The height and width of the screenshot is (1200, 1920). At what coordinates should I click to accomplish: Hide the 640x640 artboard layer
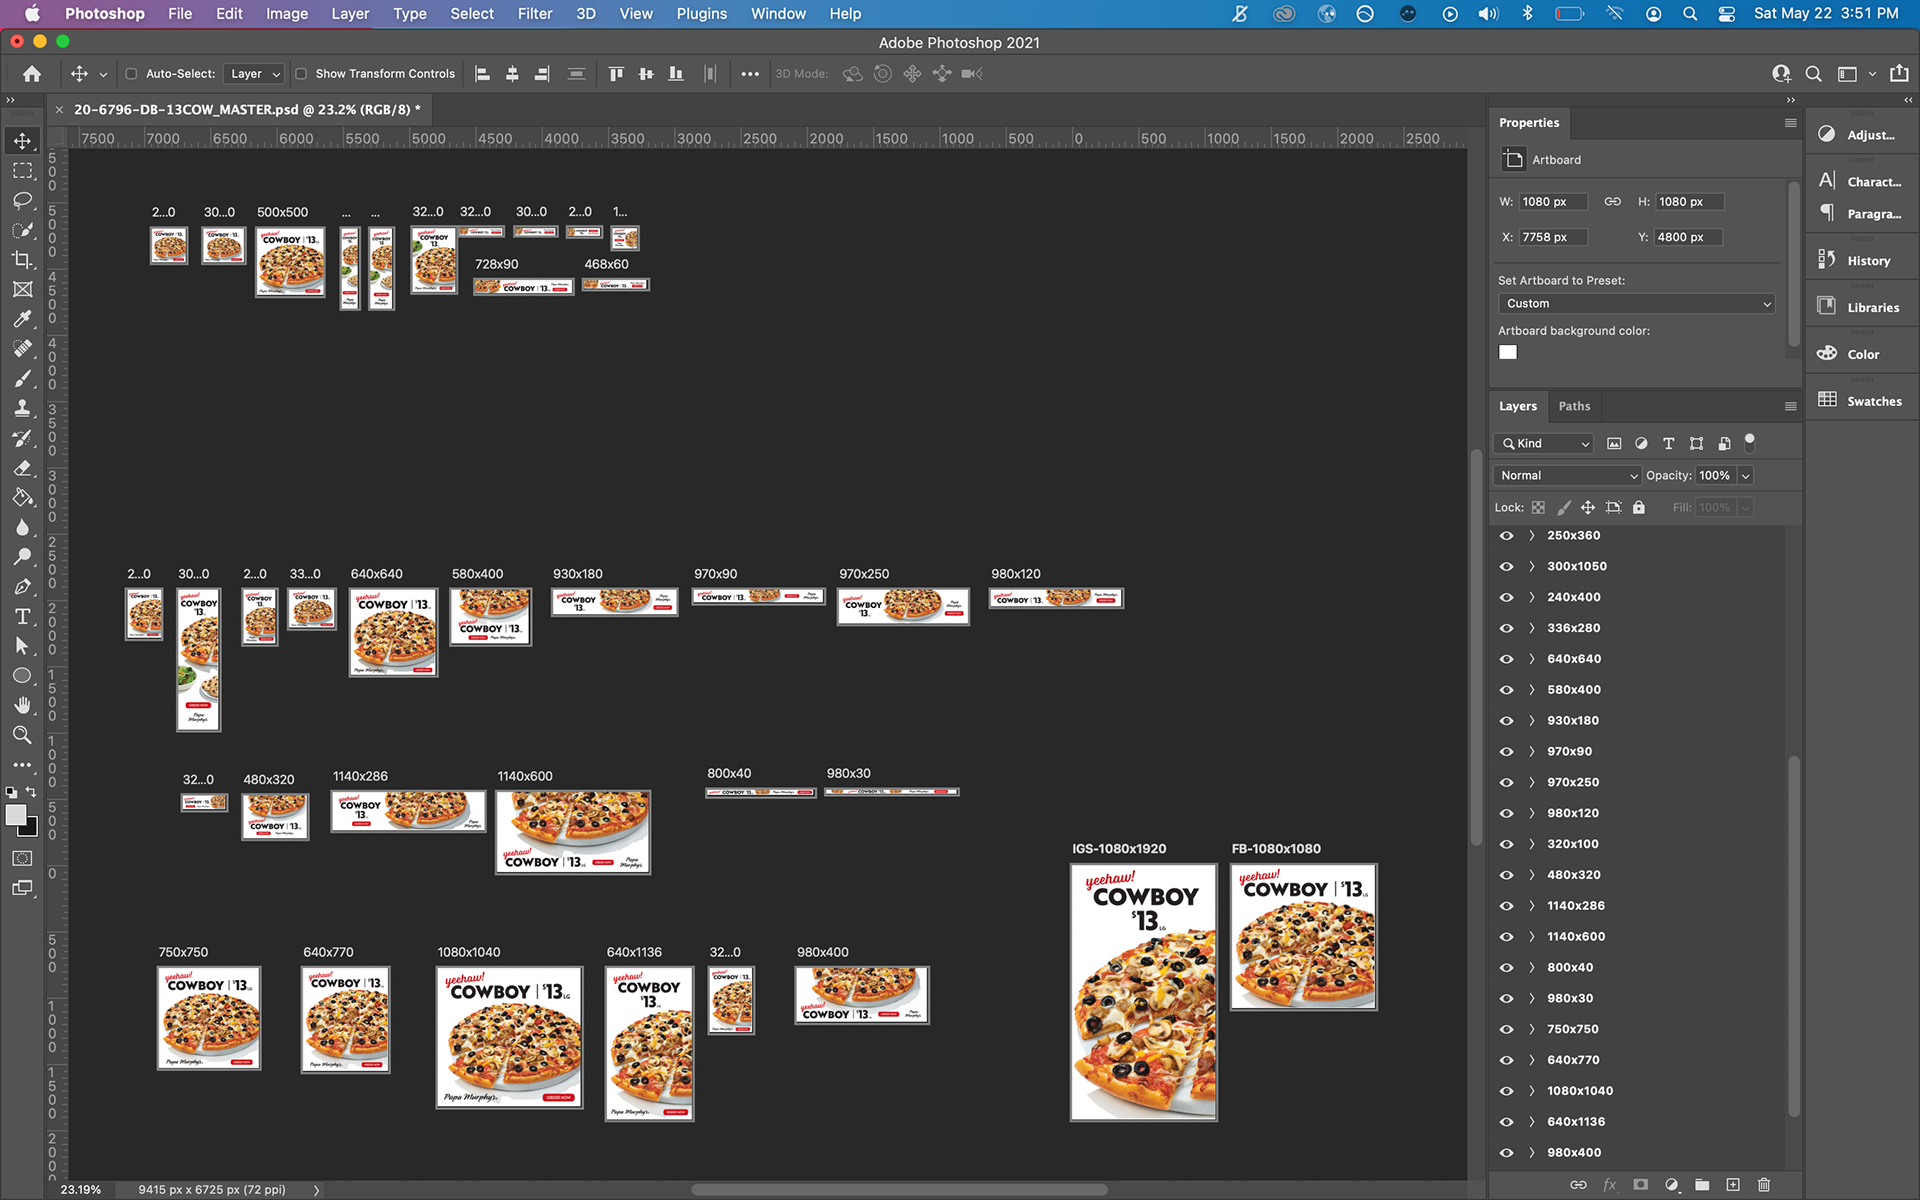pyautogui.click(x=1506, y=659)
